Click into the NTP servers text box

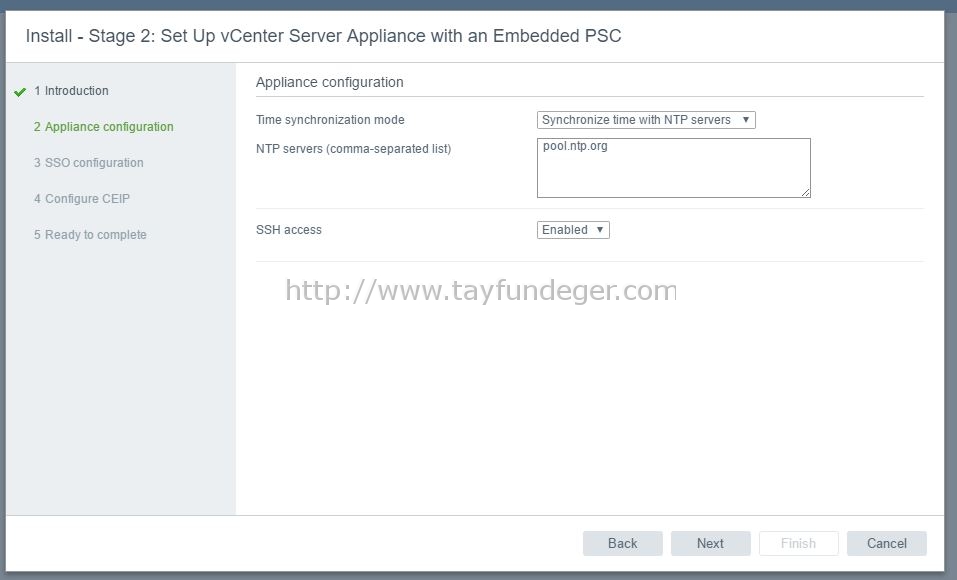tap(674, 168)
